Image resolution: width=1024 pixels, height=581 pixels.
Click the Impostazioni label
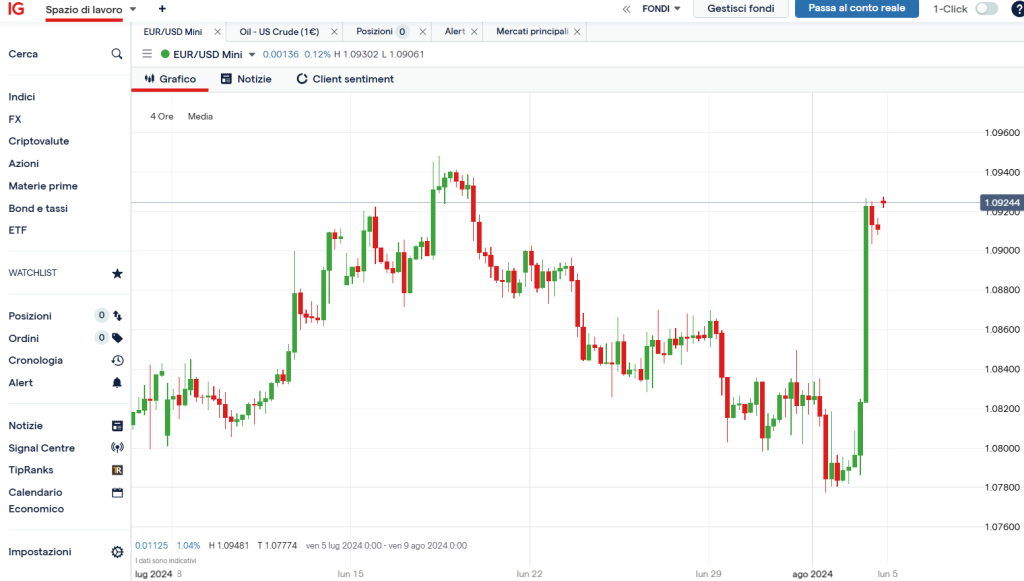click(x=40, y=552)
